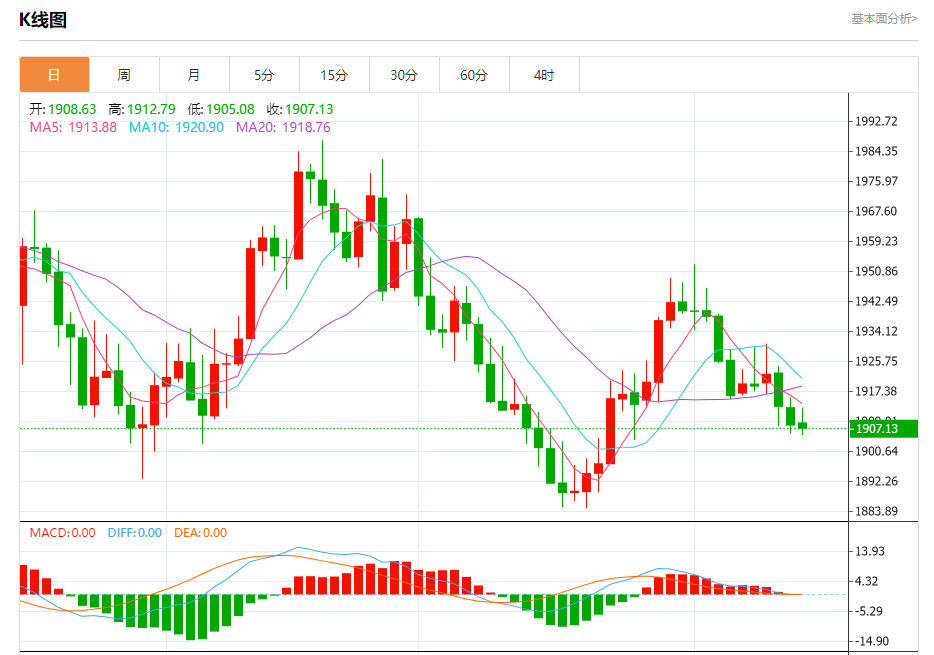Click the 1967.60 price axis label

(x=876, y=211)
